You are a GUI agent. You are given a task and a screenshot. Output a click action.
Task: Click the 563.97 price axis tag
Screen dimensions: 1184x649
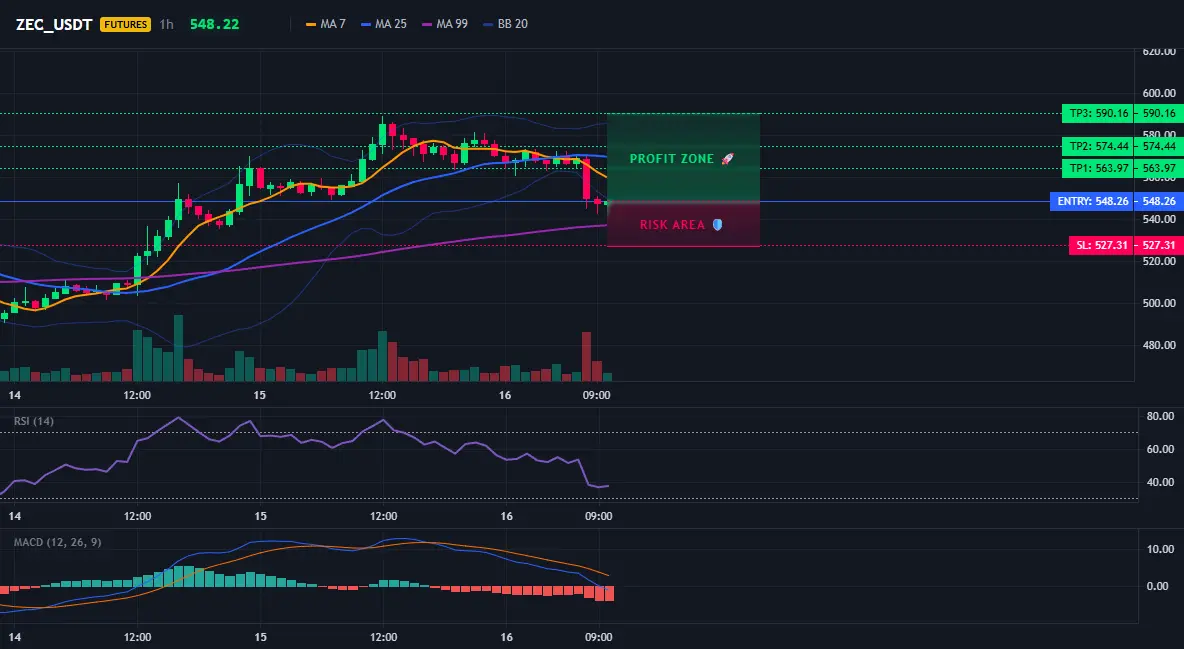1158,168
